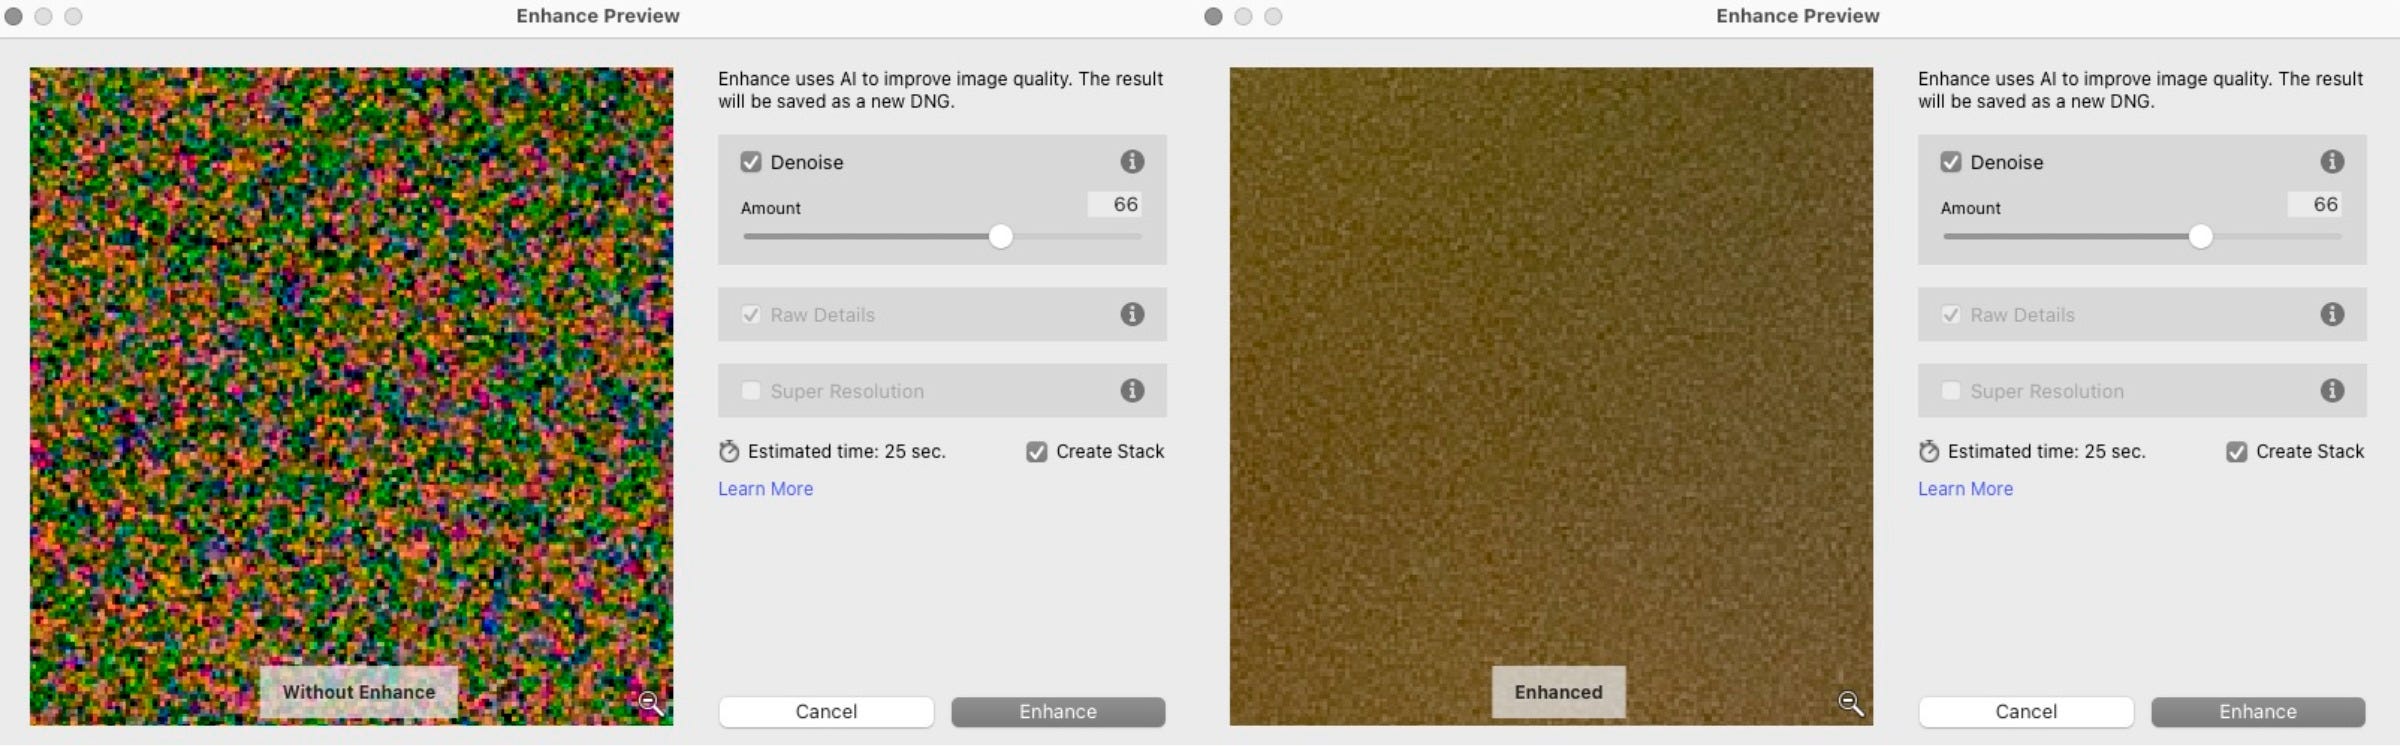
Task: Click Cancel button in left window
Action: 826,712
